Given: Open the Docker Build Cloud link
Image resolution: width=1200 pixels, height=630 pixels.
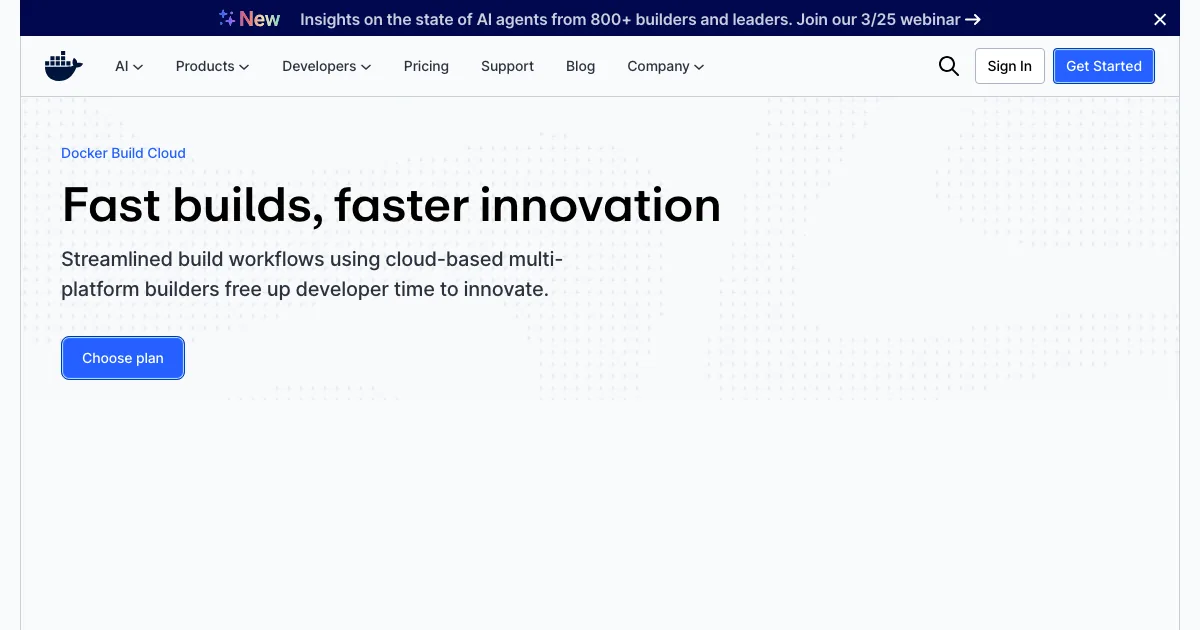Looking at the screenshot, I should coord(123,153).
